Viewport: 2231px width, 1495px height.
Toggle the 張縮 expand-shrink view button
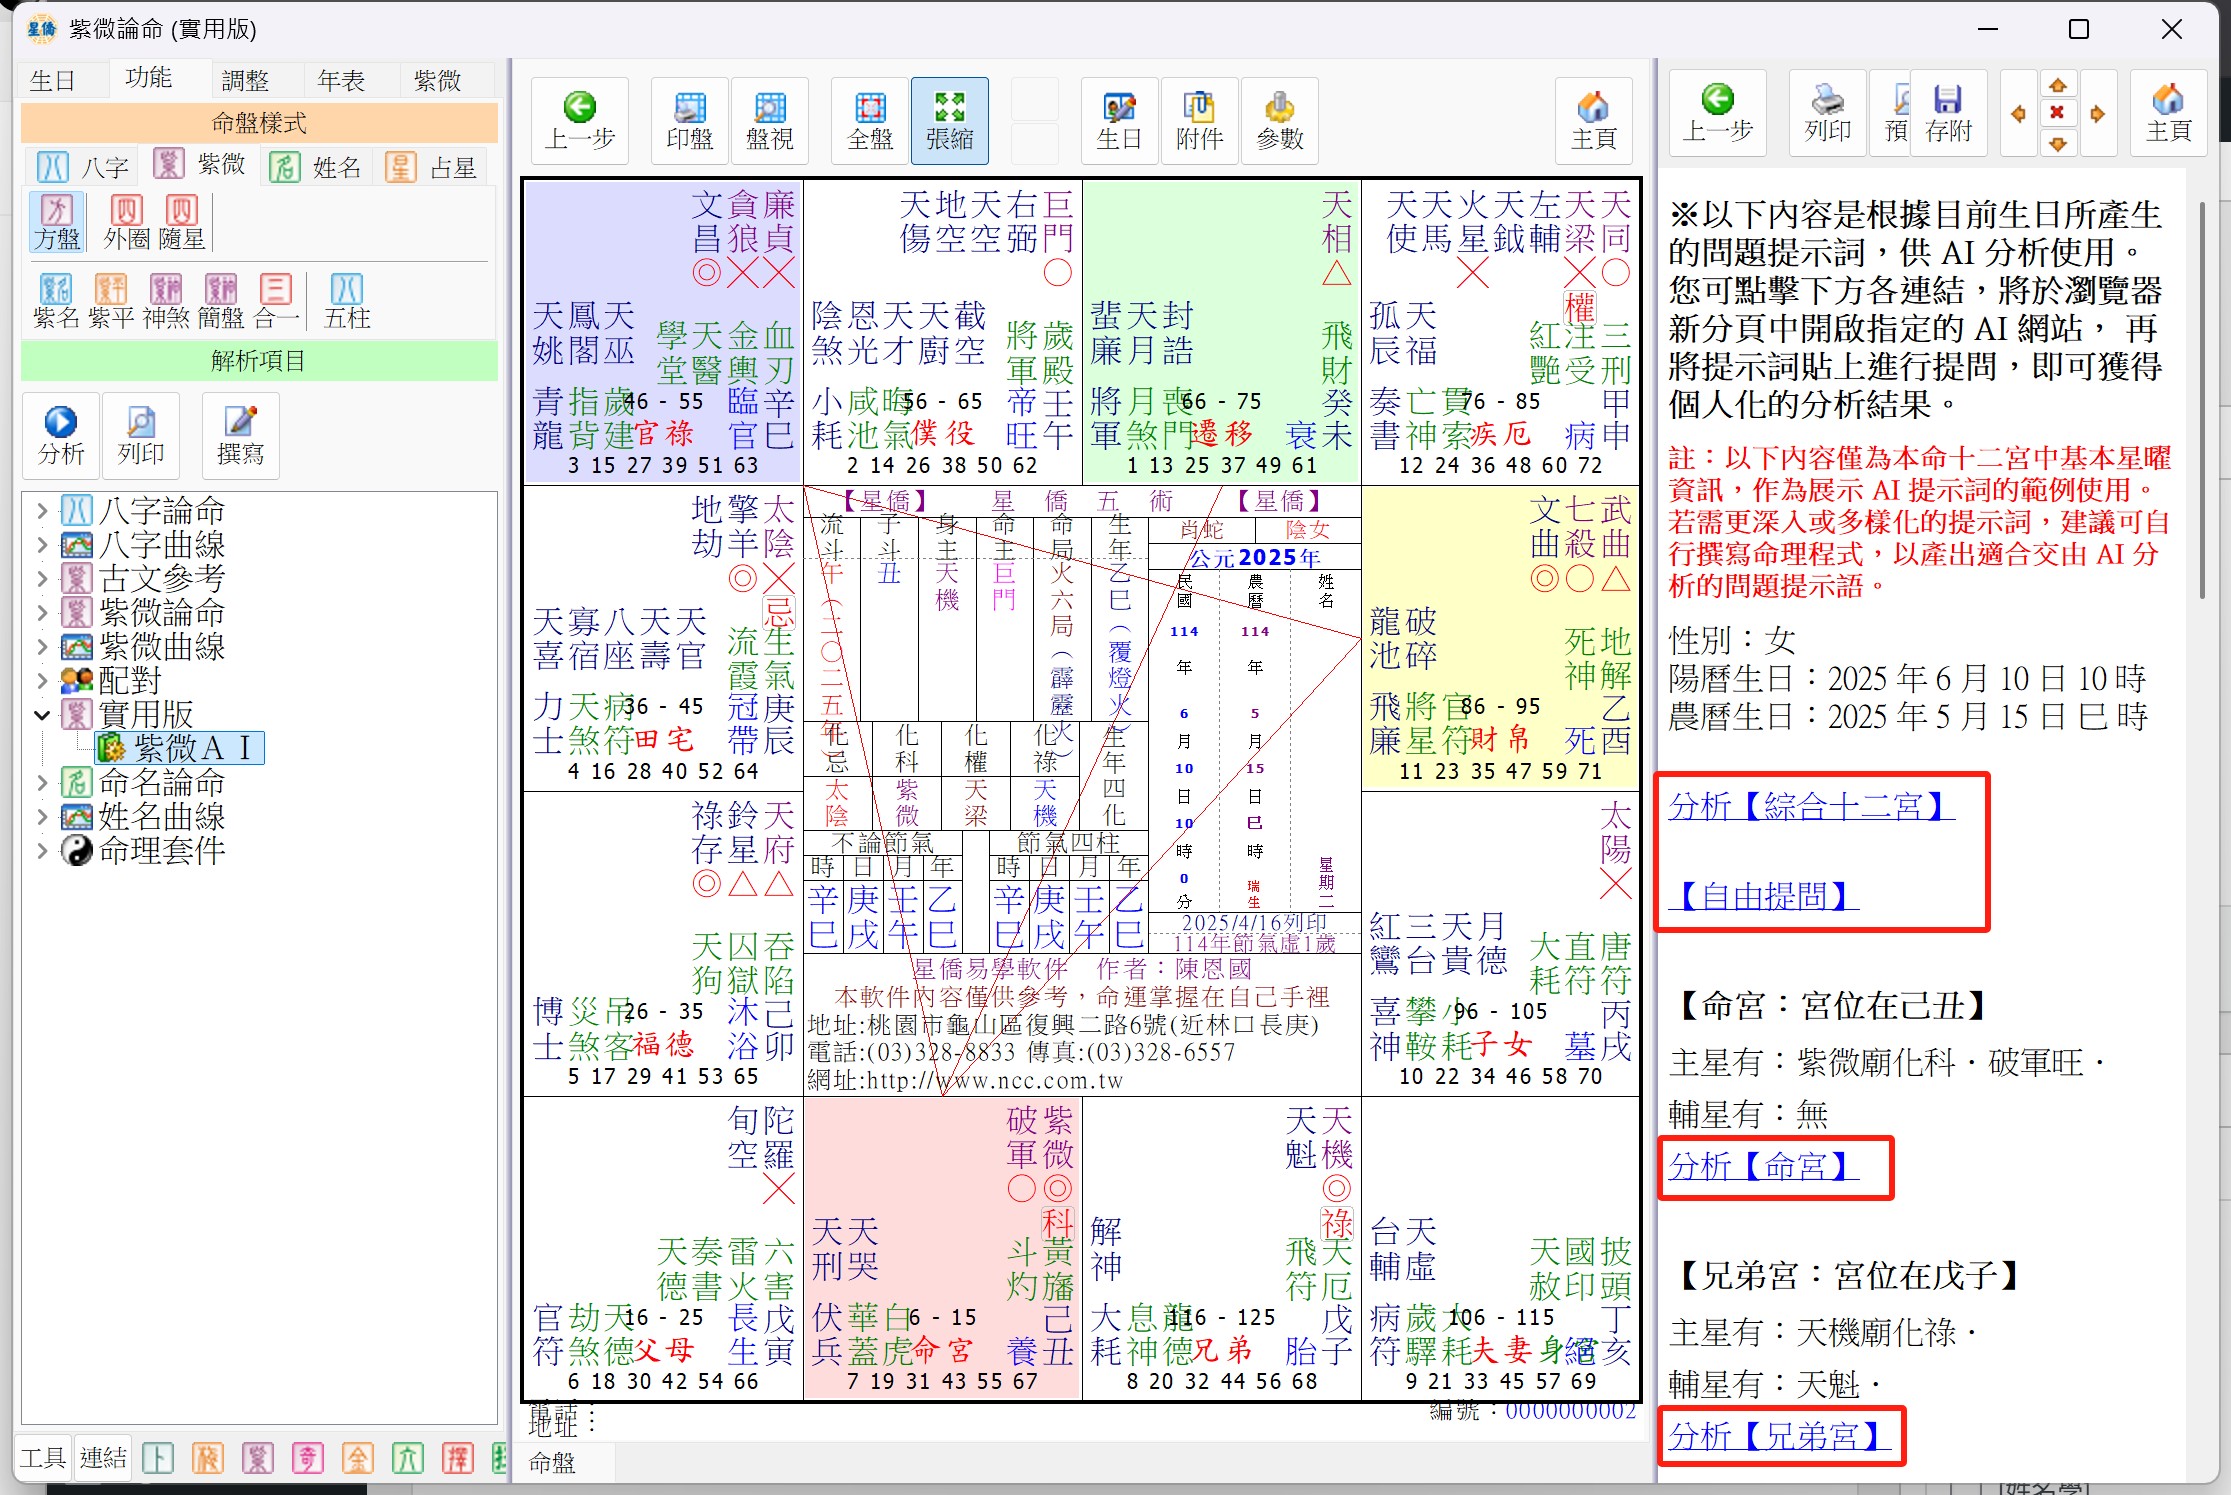click(949, 120)
